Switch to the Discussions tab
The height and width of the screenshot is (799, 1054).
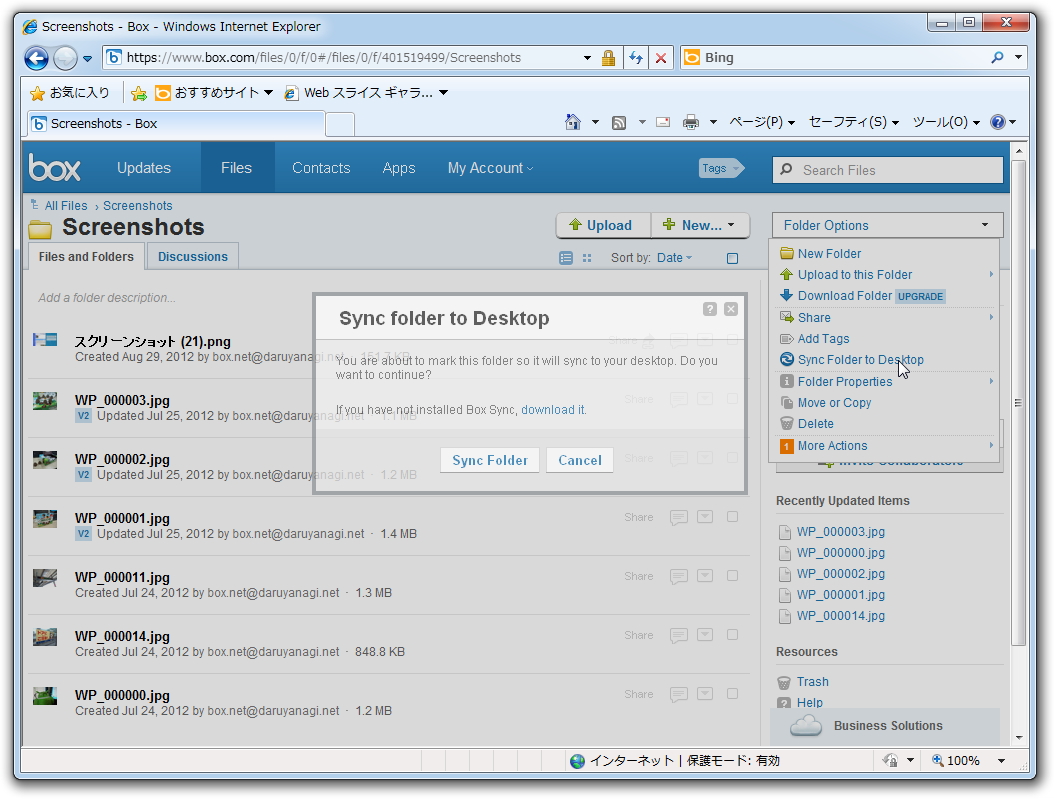(192, 256)
